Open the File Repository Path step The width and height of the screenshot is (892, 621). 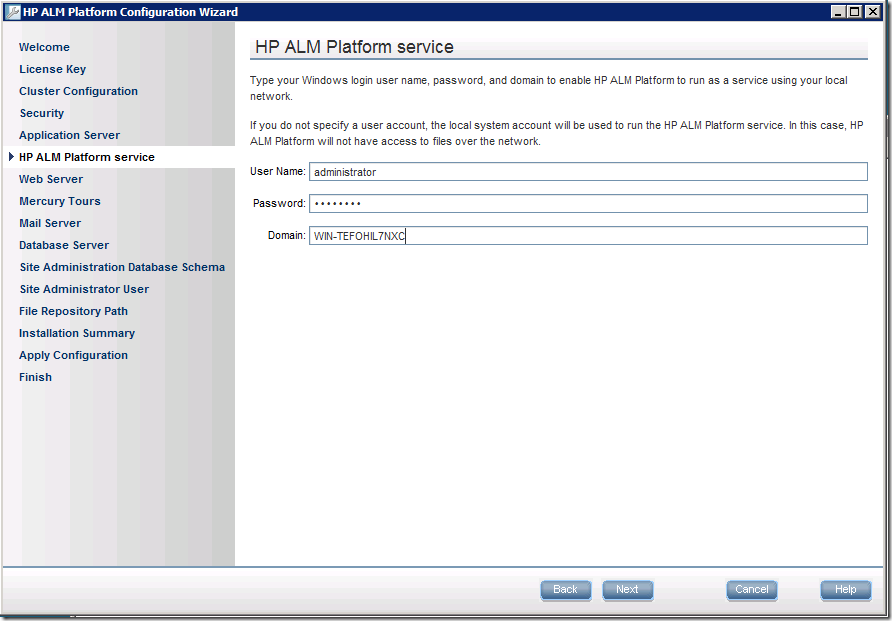[73, 312]
